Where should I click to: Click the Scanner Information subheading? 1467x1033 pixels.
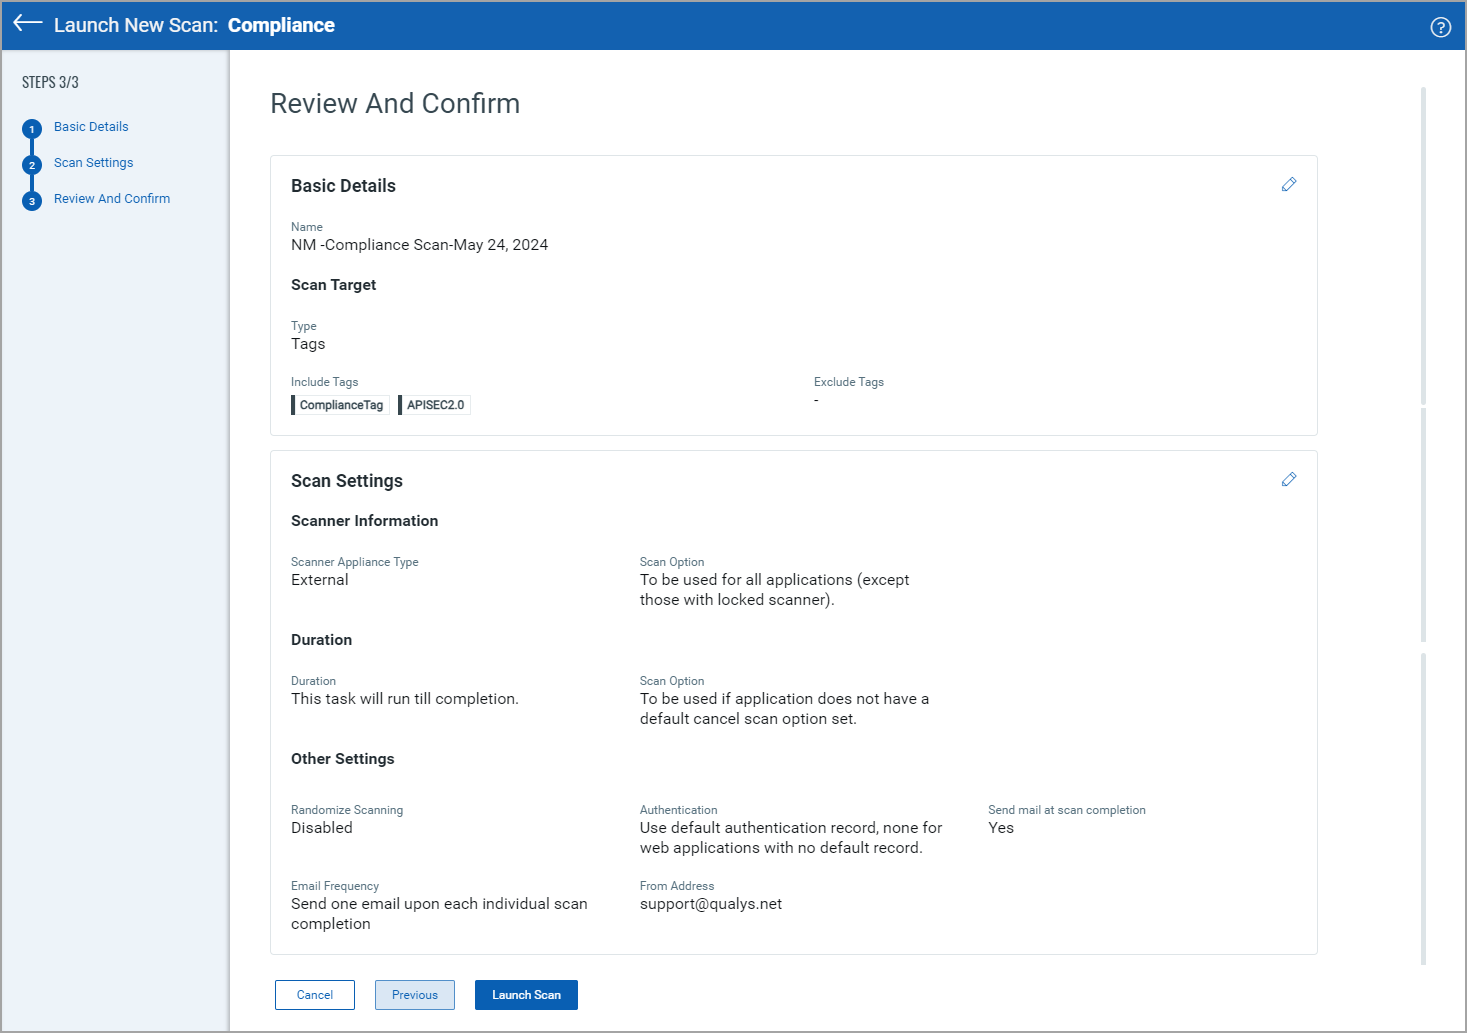click(365, 521)
